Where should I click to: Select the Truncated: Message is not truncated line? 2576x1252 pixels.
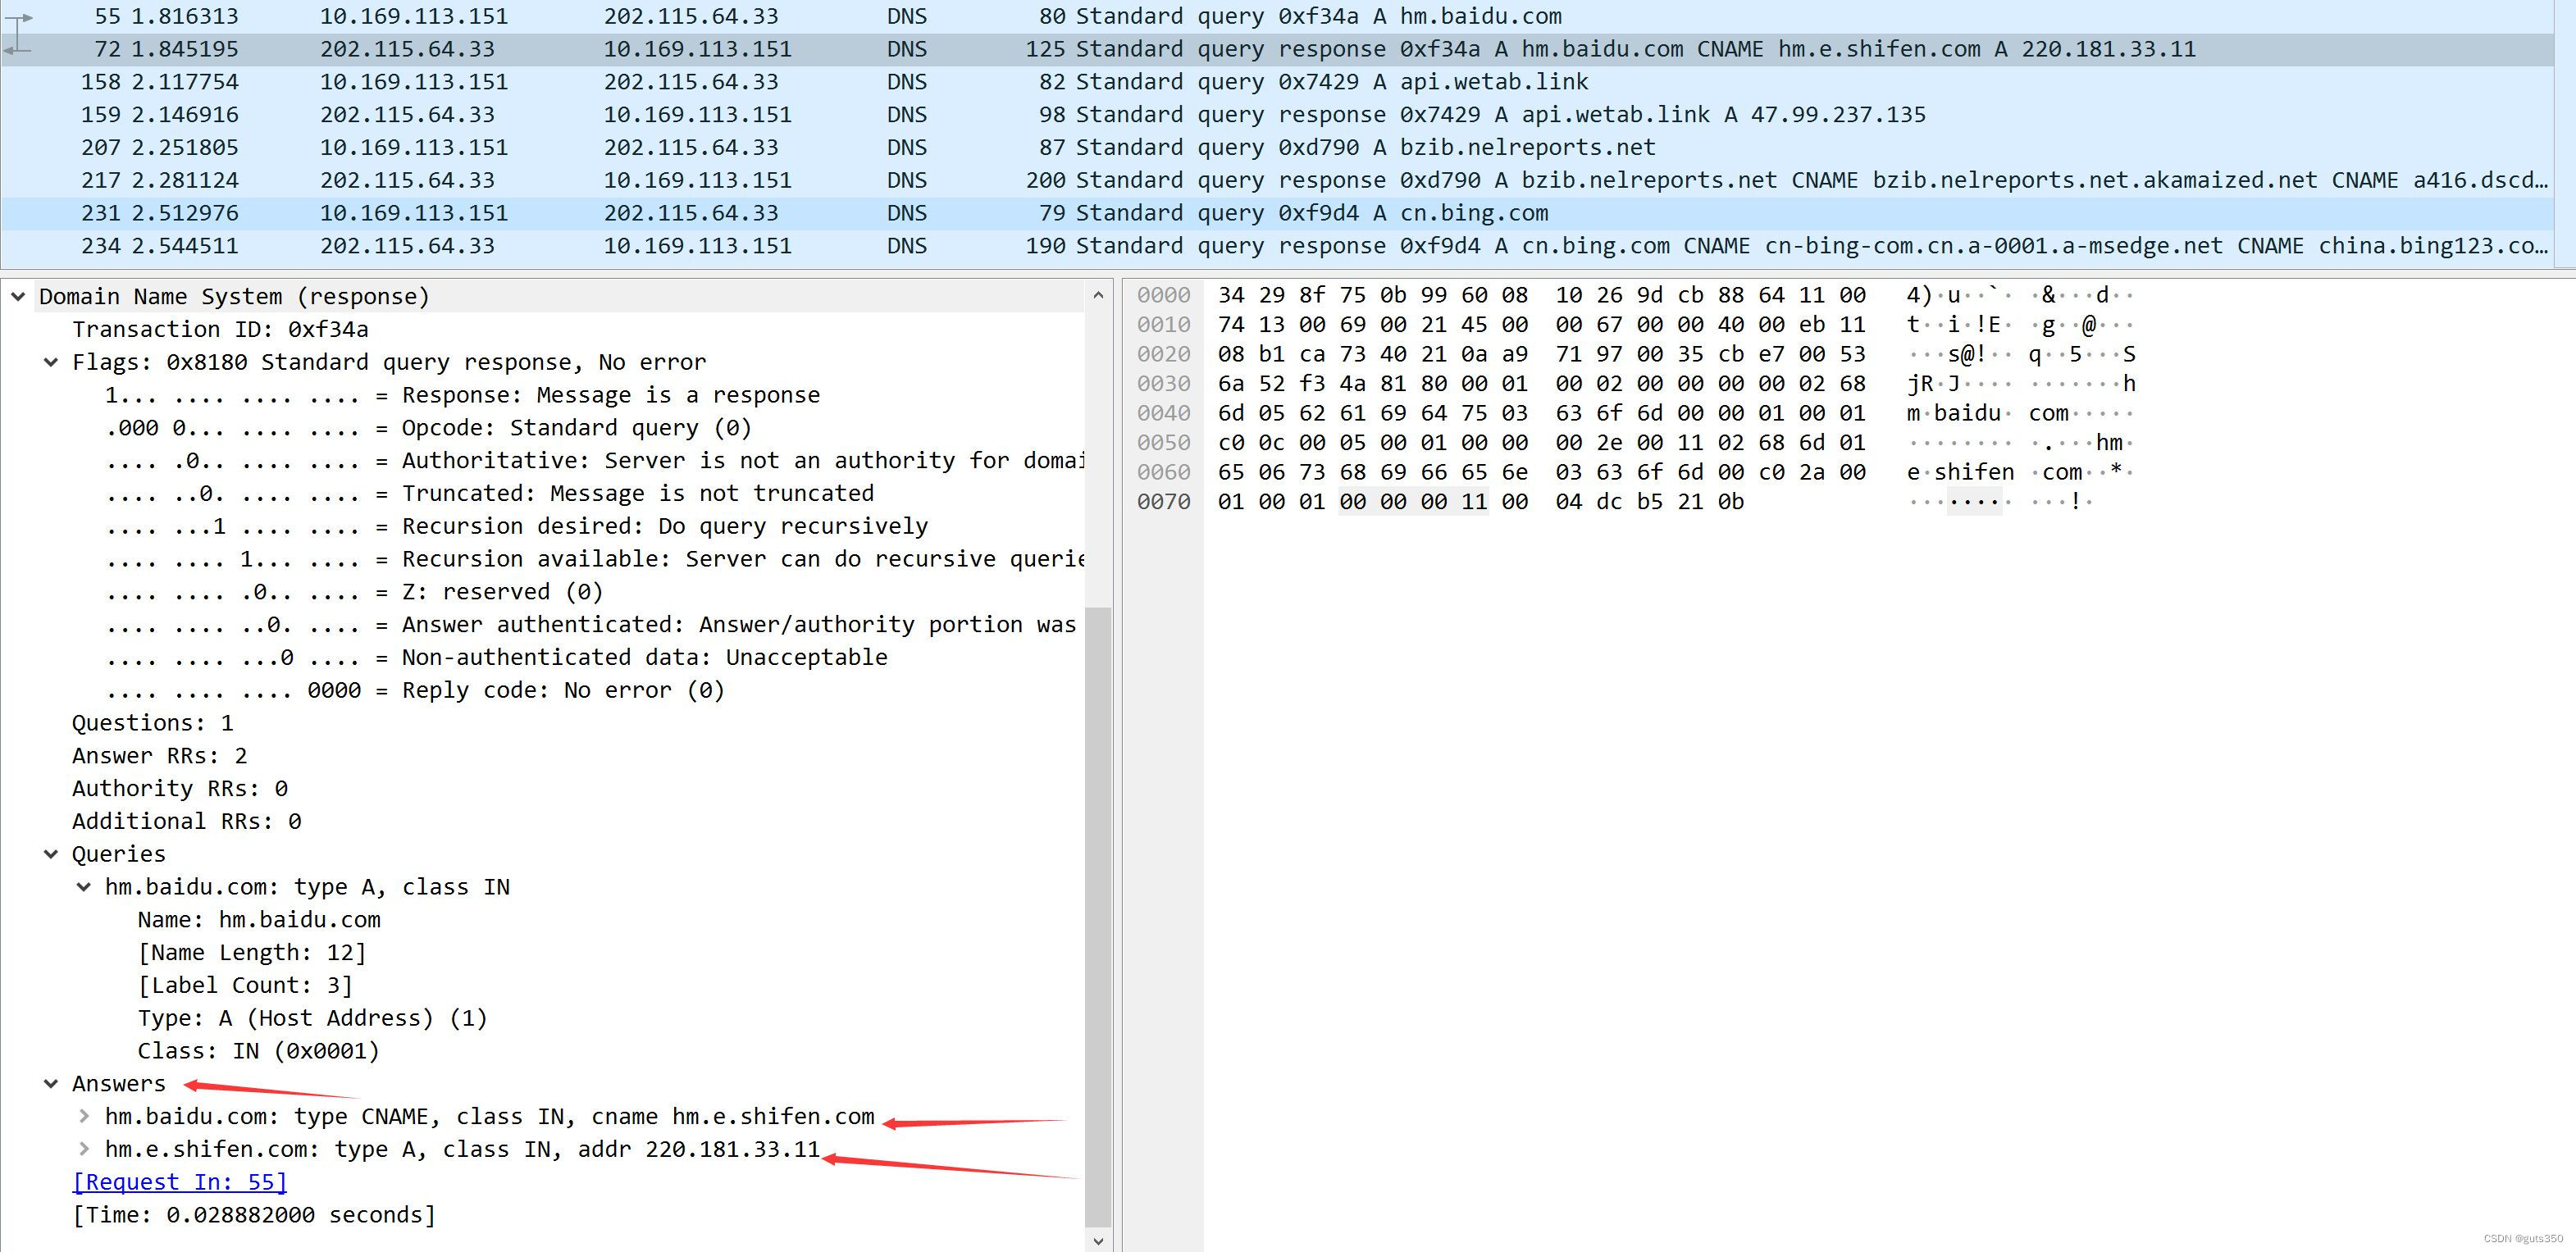pos(489,494)
